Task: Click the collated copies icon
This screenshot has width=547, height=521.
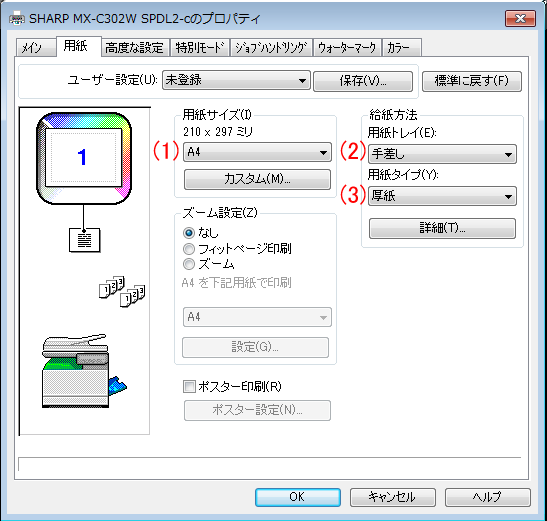Action: [122, 291]
